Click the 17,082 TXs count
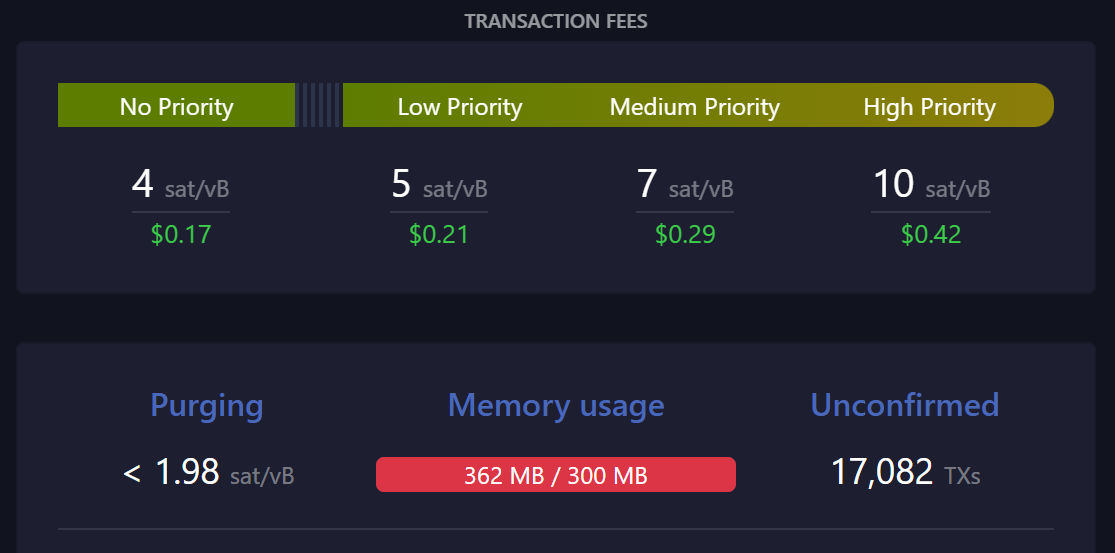The width and height of the screenshot is (1115, 553). pos(905,472)
